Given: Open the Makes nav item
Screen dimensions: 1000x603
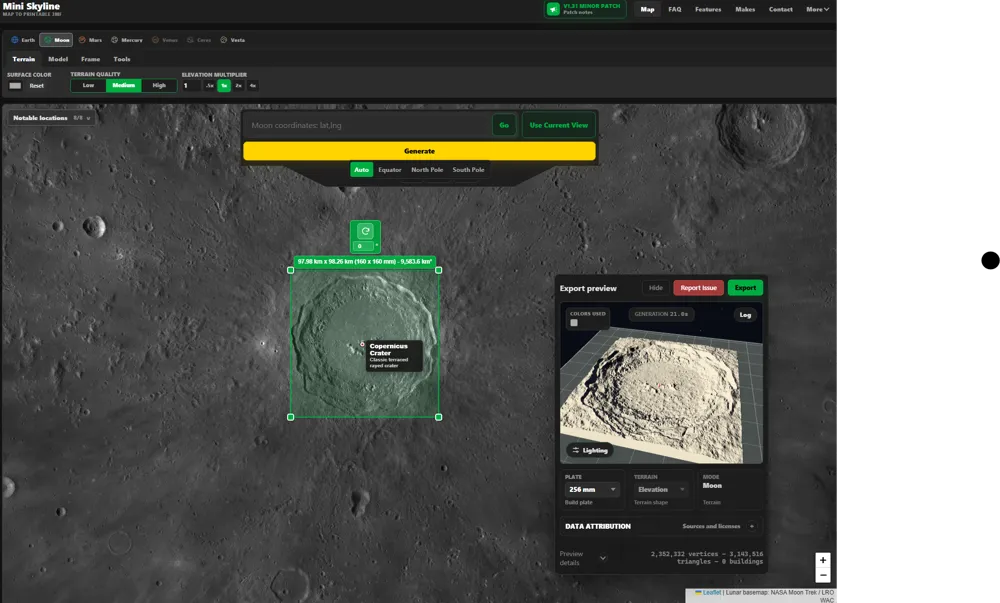Looking at the screenshot, I should tap(745, 10).
